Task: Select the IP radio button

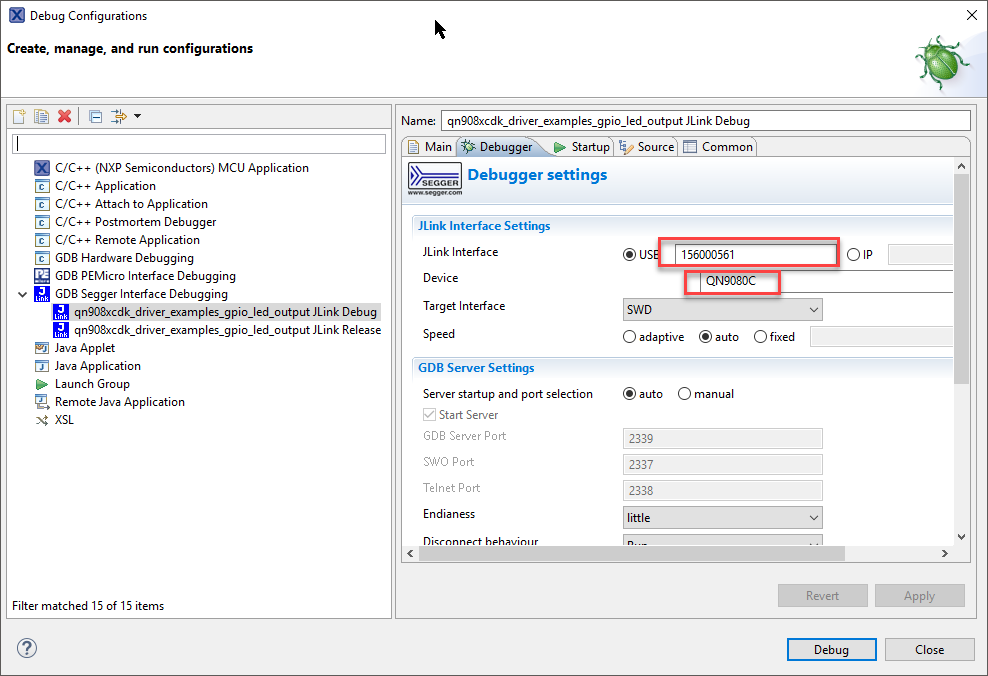Action: [x=853, y=254]
